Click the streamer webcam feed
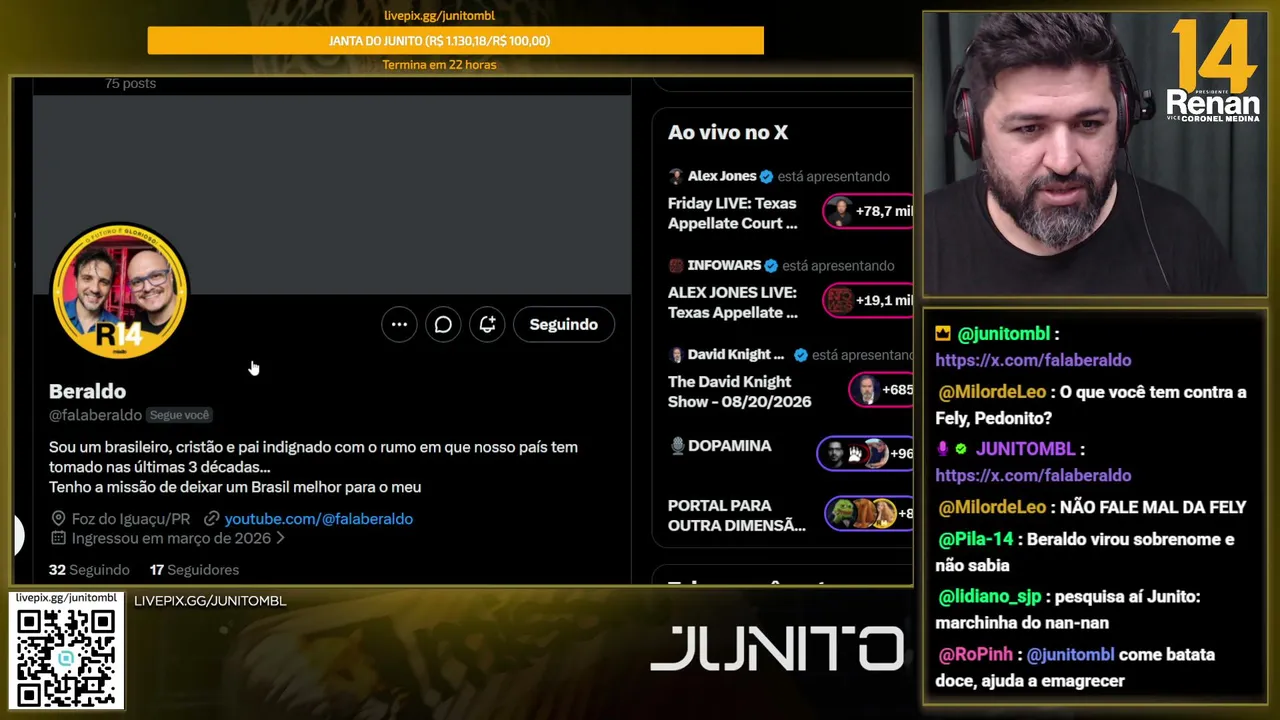The image size is (1280, 720). 1095,154
